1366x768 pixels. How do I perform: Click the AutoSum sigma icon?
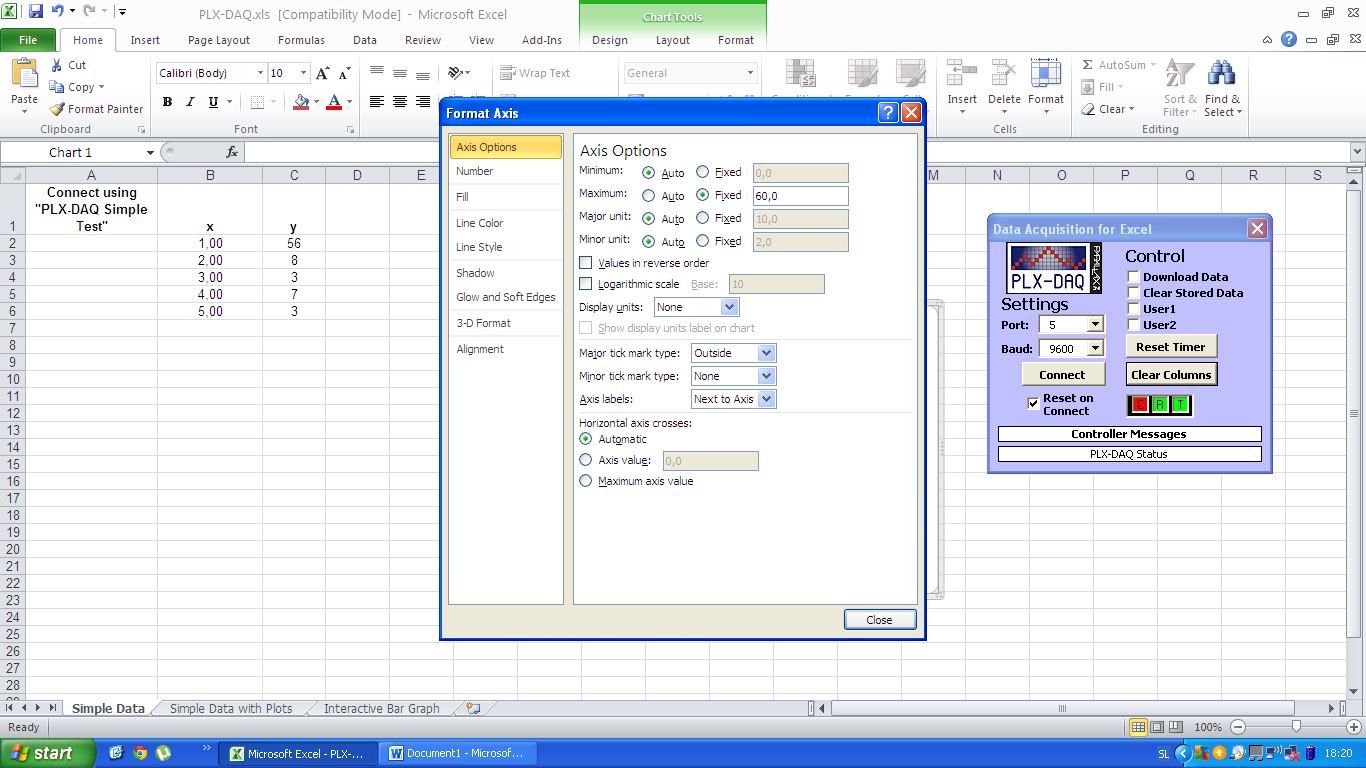(1088, 65)
